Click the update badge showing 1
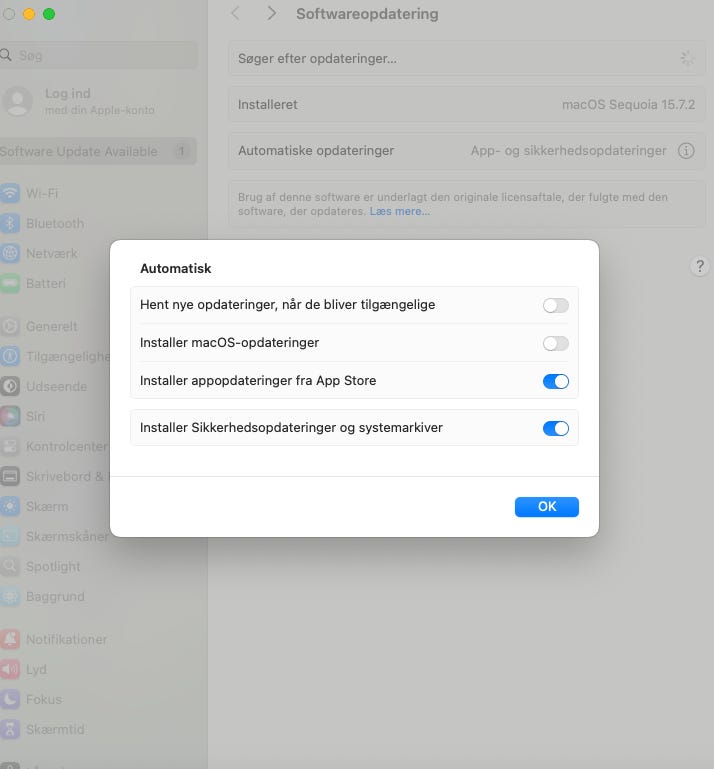 click(x=181, y=151)
